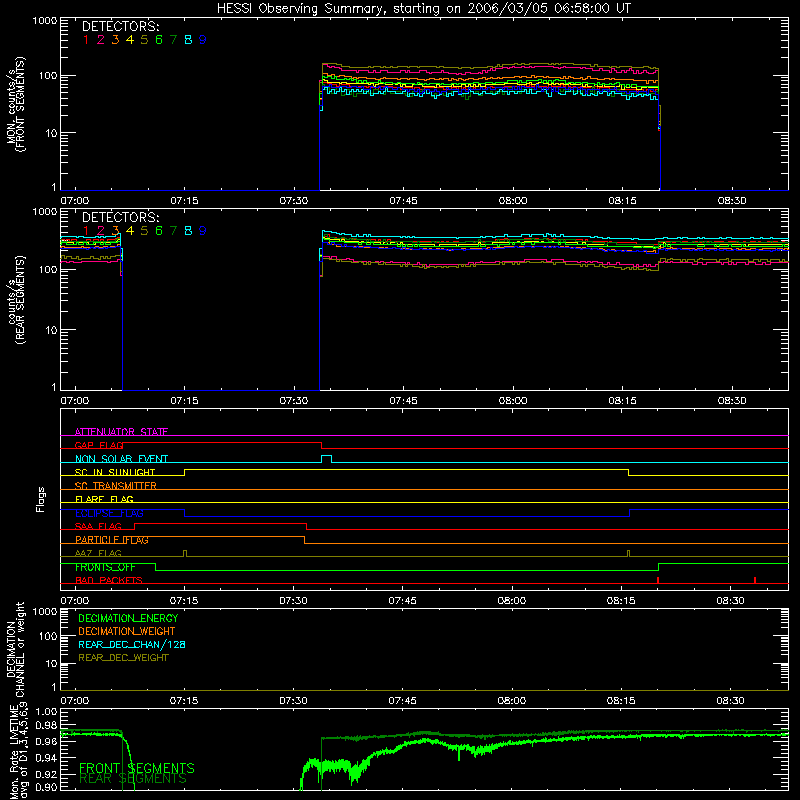Screen dimensions: 800x800
Task: Click olive detector 5 in front segments legend
Action: pos(144,40)
